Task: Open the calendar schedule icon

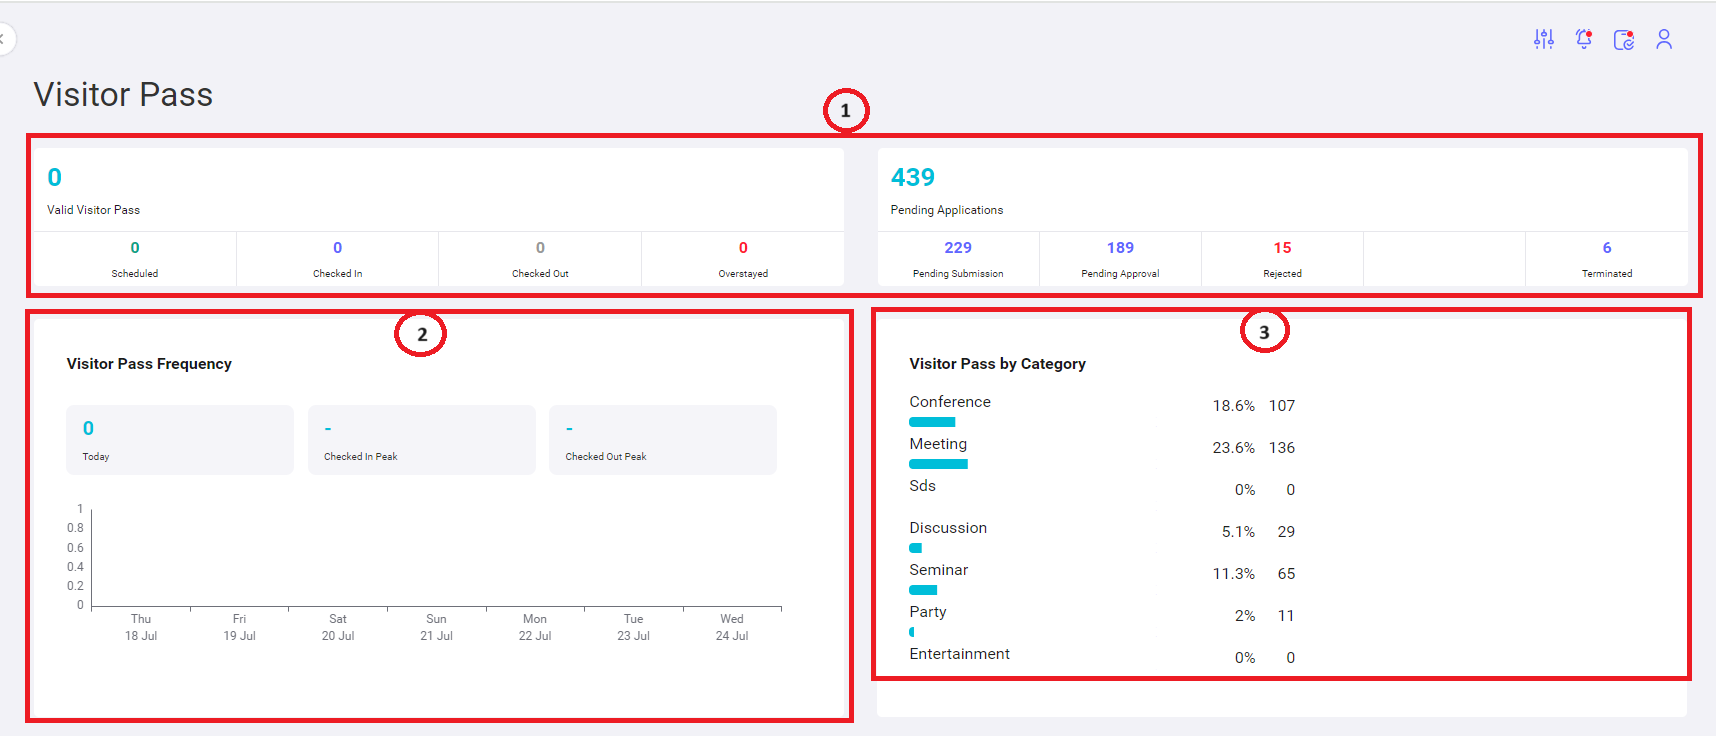Action: pos(1624,39)
